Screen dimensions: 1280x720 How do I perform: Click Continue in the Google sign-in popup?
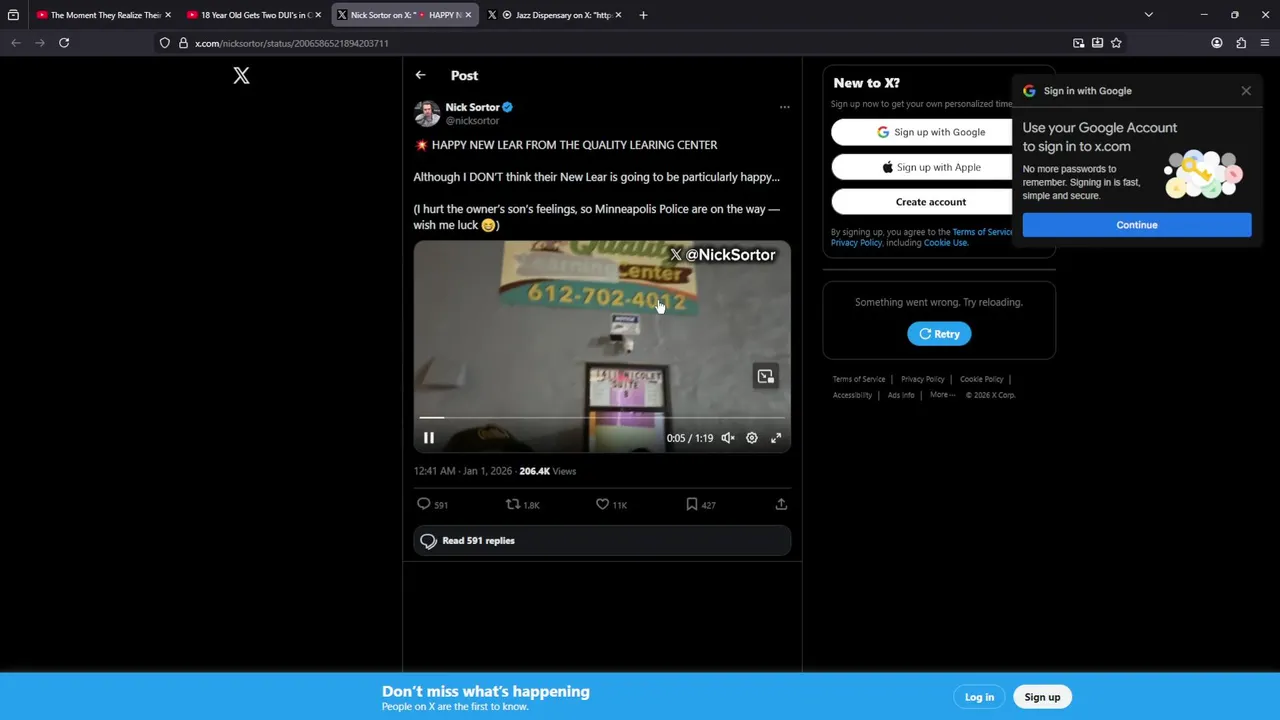1137,225
